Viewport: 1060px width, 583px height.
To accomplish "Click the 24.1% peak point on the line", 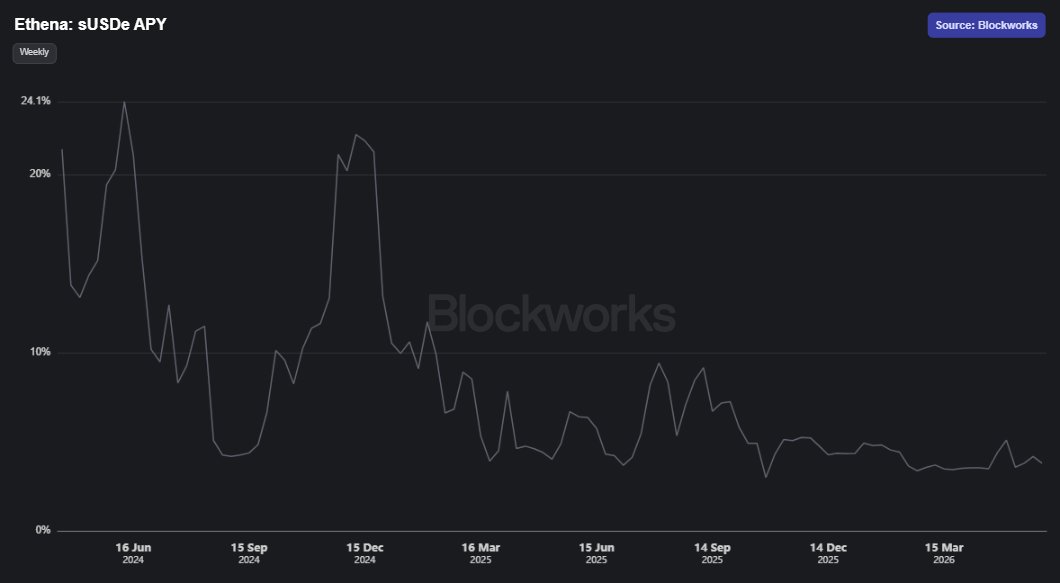I will click(124, 101).
